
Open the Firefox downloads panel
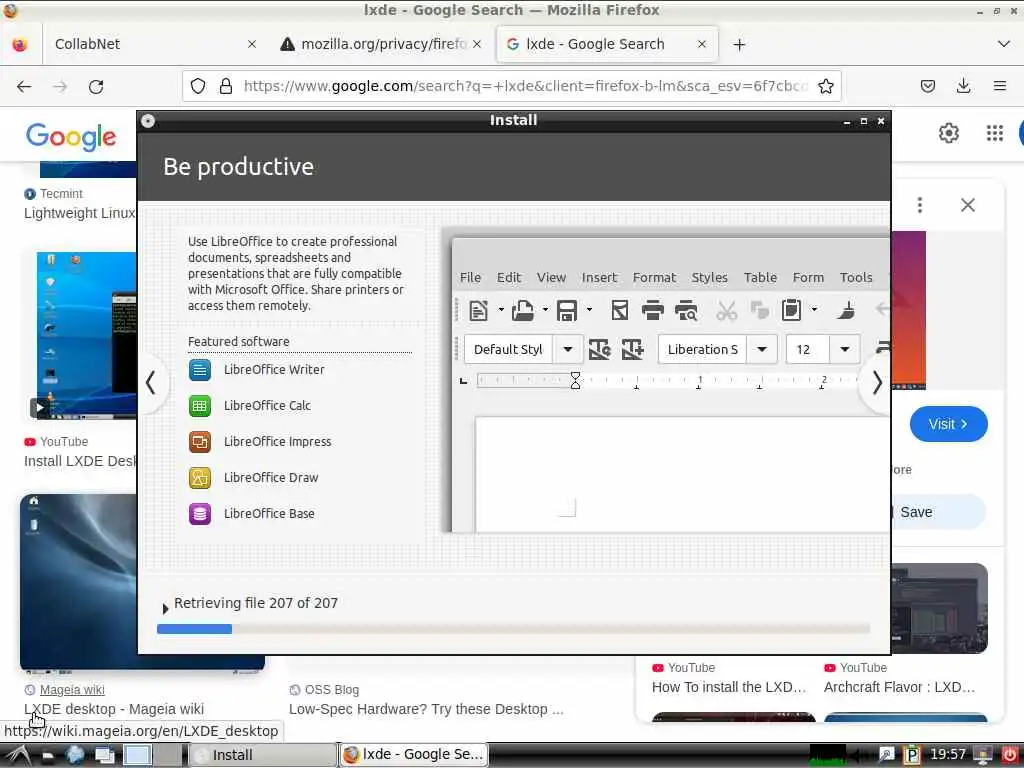[963, 86]
